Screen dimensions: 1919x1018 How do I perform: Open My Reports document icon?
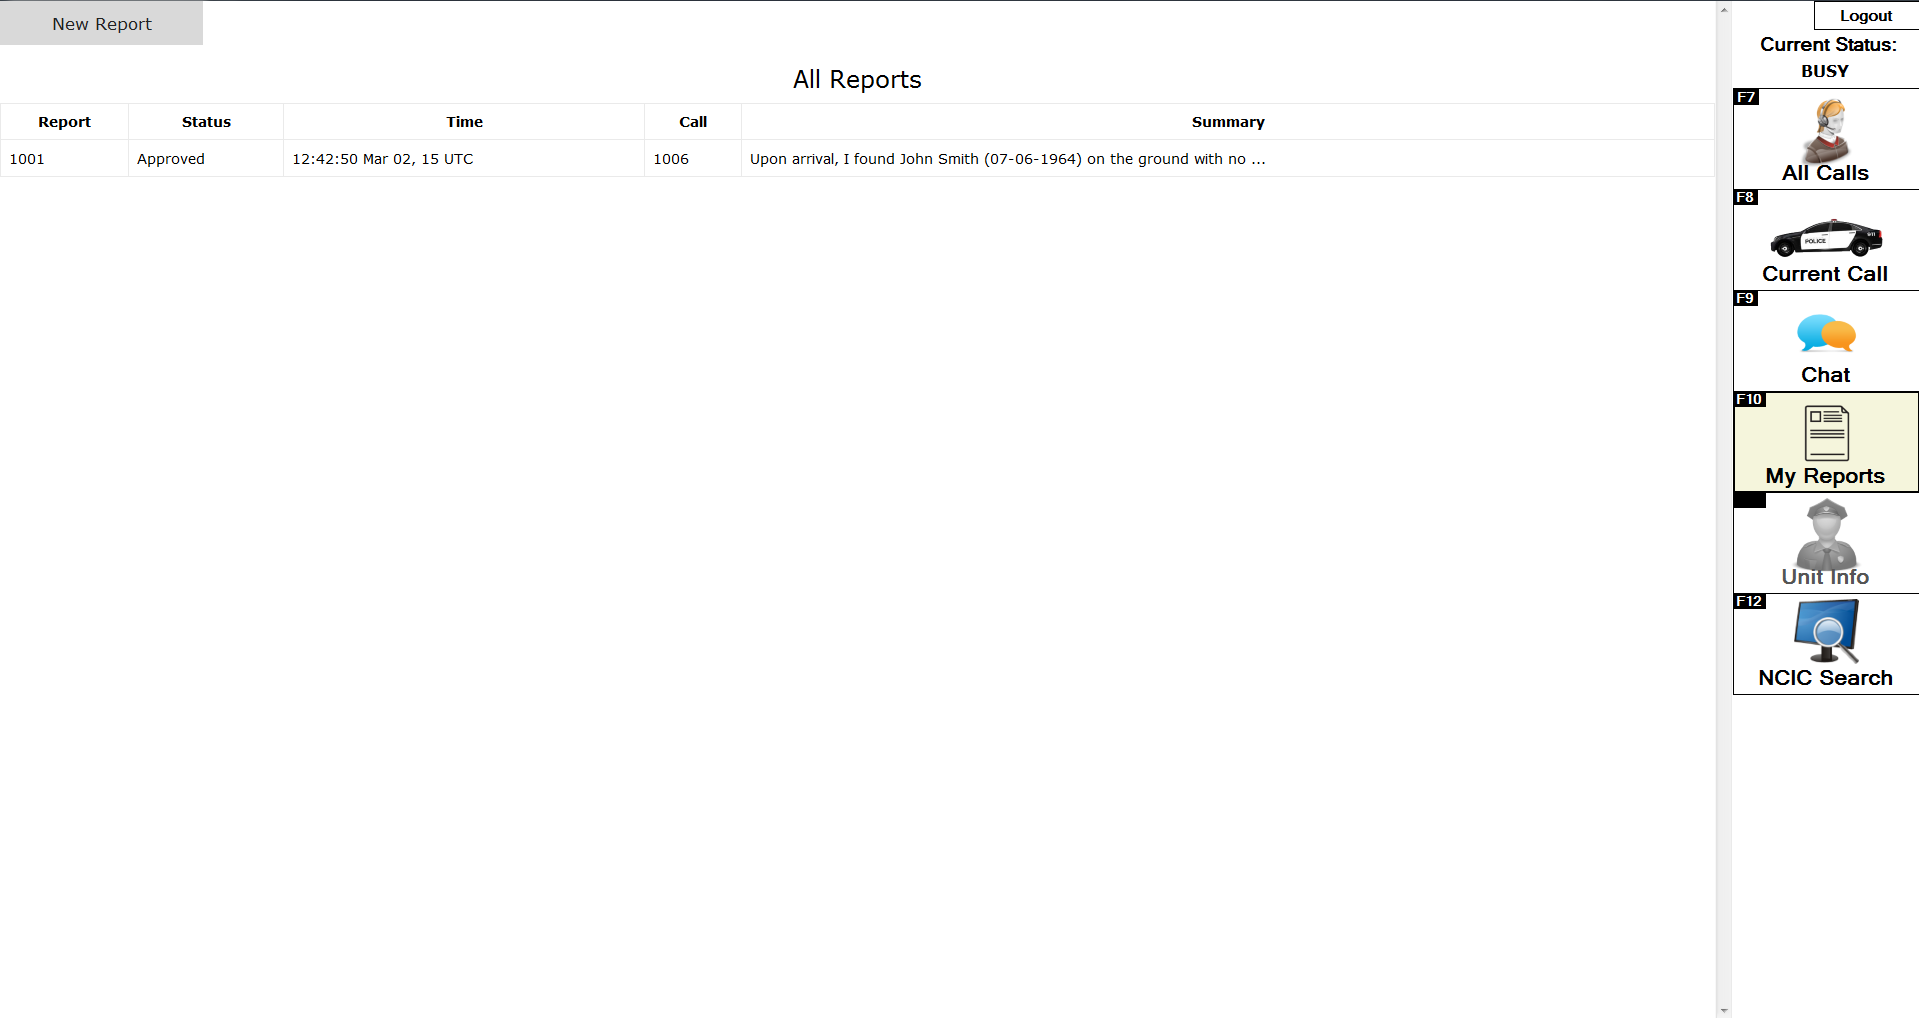1826,432
